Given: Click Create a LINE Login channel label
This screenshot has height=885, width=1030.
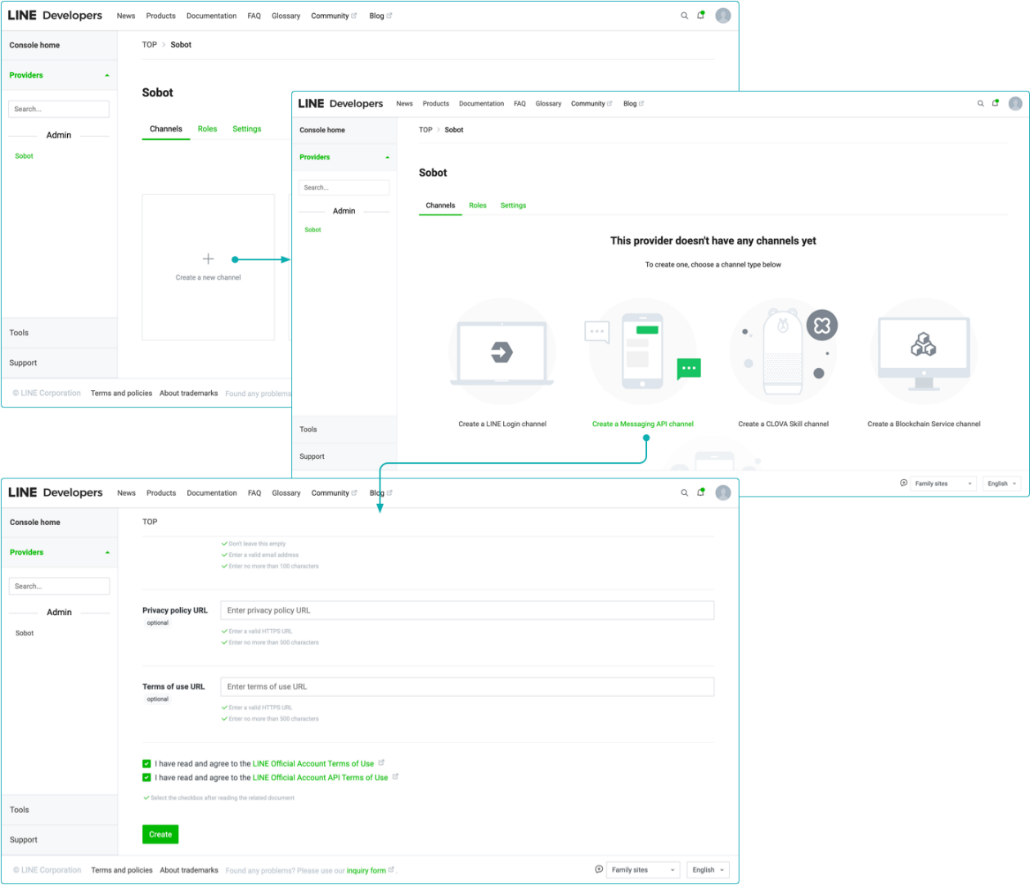Looking at the screenshot, I should tap(502, 424).
